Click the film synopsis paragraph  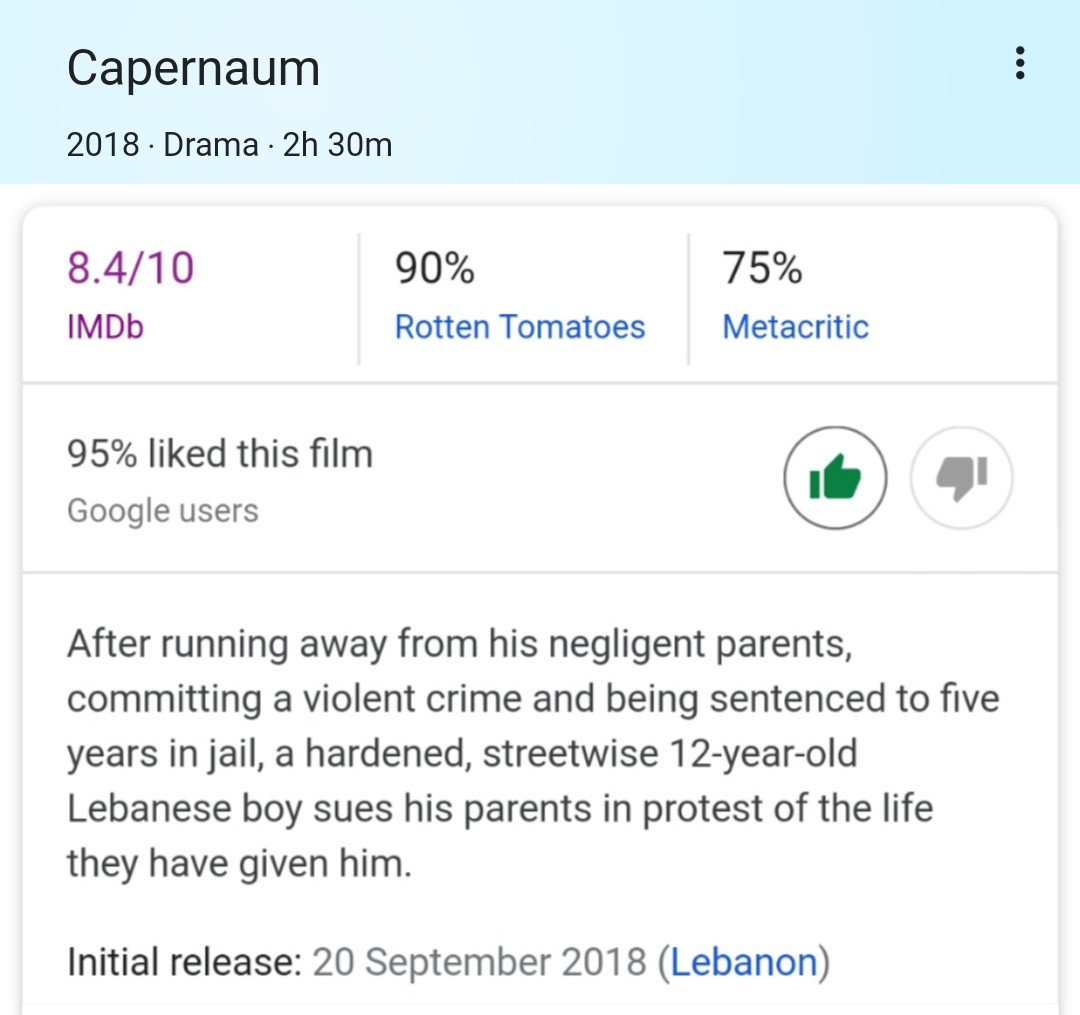(x=530, y=752)
